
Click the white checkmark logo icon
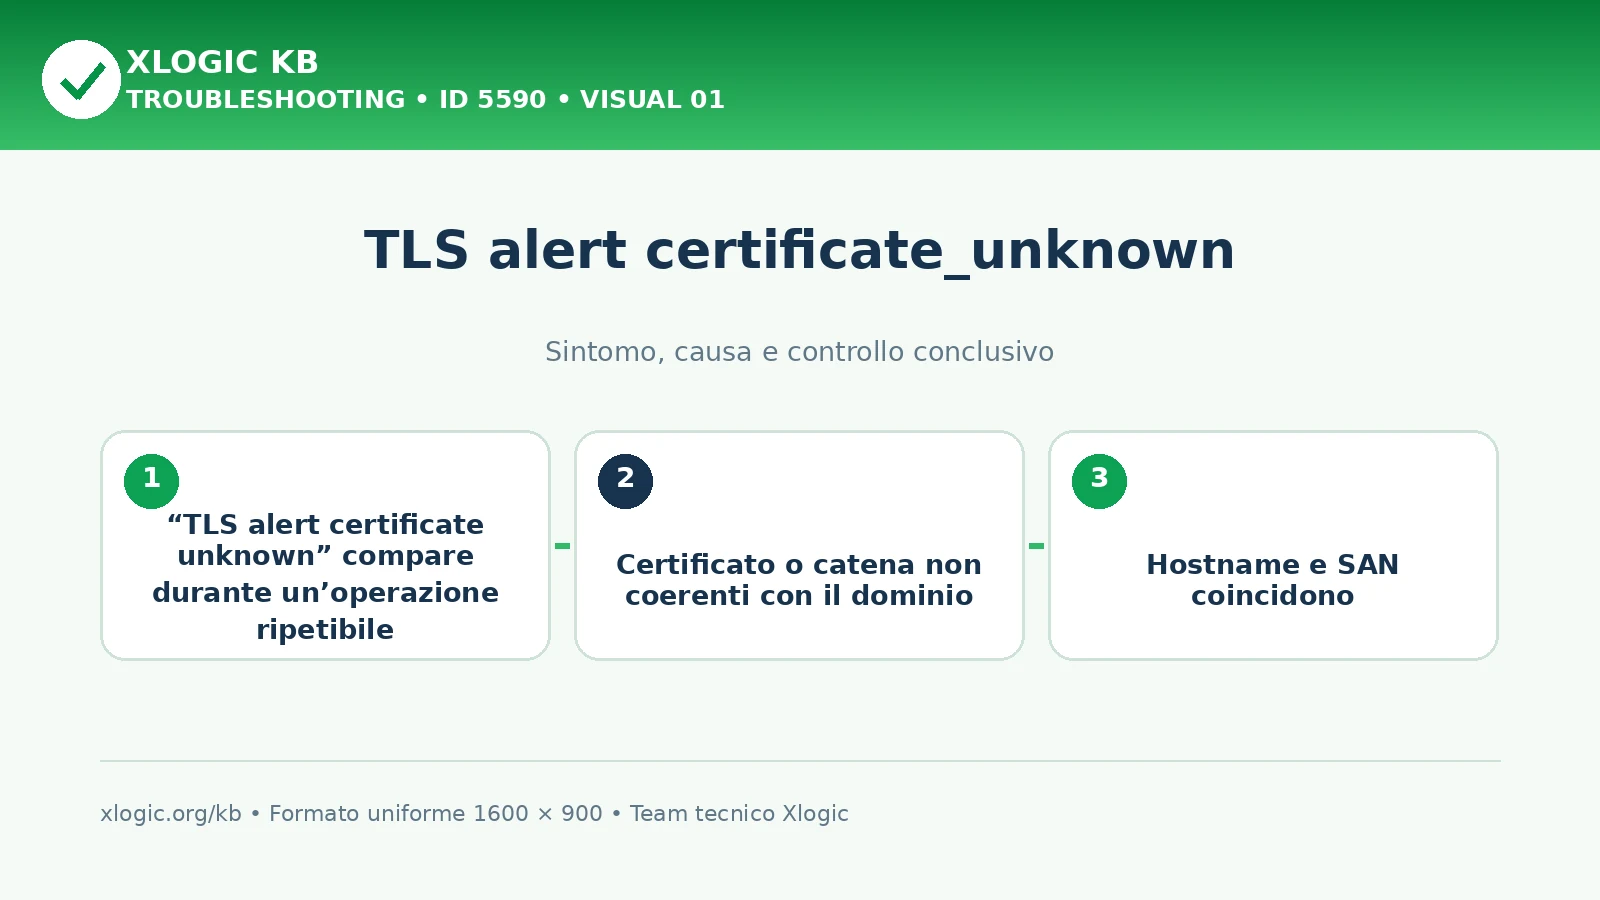point(81,79)
